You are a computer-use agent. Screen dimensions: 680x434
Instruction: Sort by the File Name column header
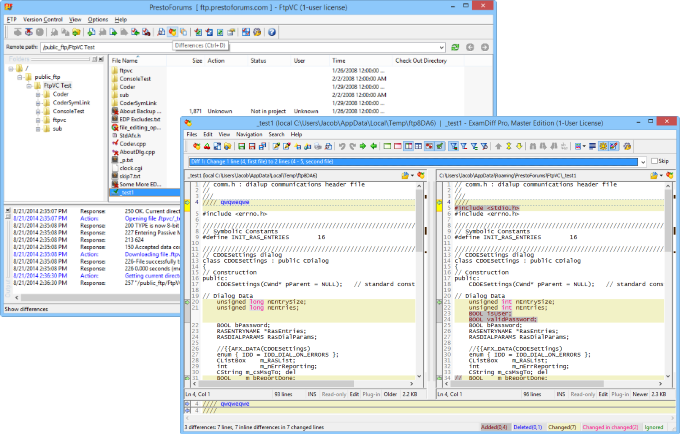[137, 61]
